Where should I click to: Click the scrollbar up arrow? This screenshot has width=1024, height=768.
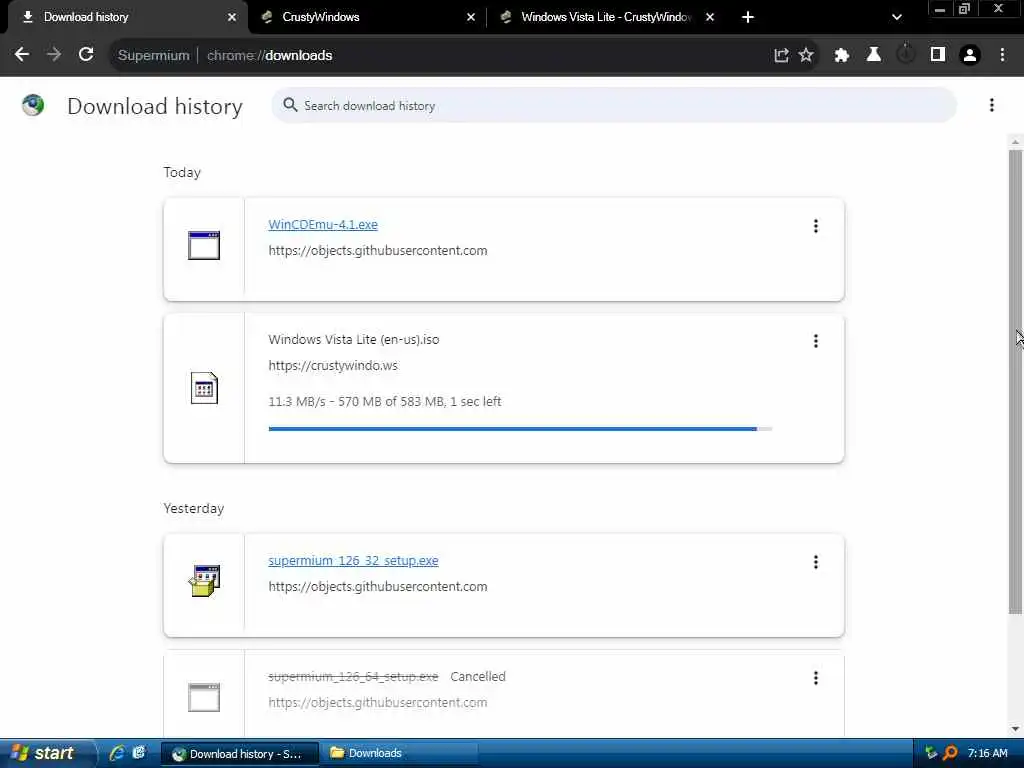(x=1015, y=142)
